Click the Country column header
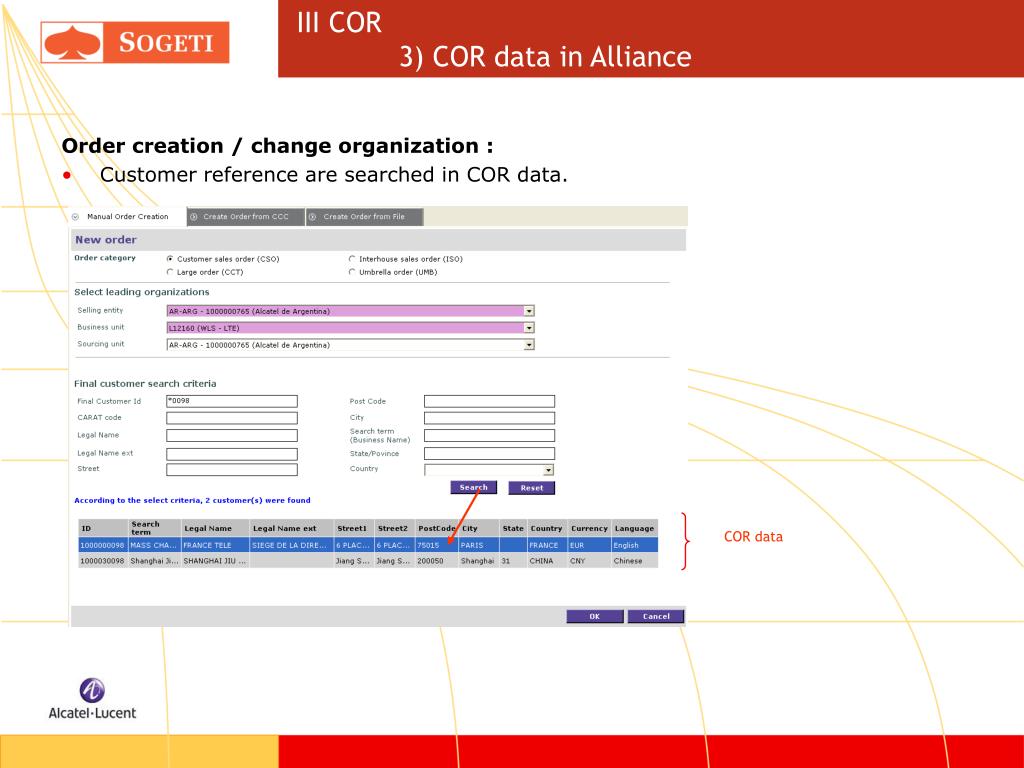Viewport: 1024px width, 768px height. tap(547, 528)
